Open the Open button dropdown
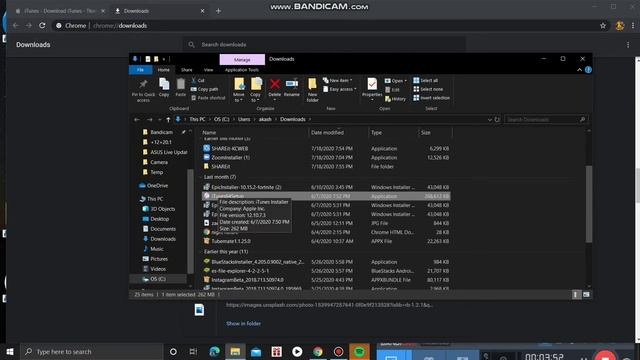Viewport: 640px width, 360px height. click(396, 81)
